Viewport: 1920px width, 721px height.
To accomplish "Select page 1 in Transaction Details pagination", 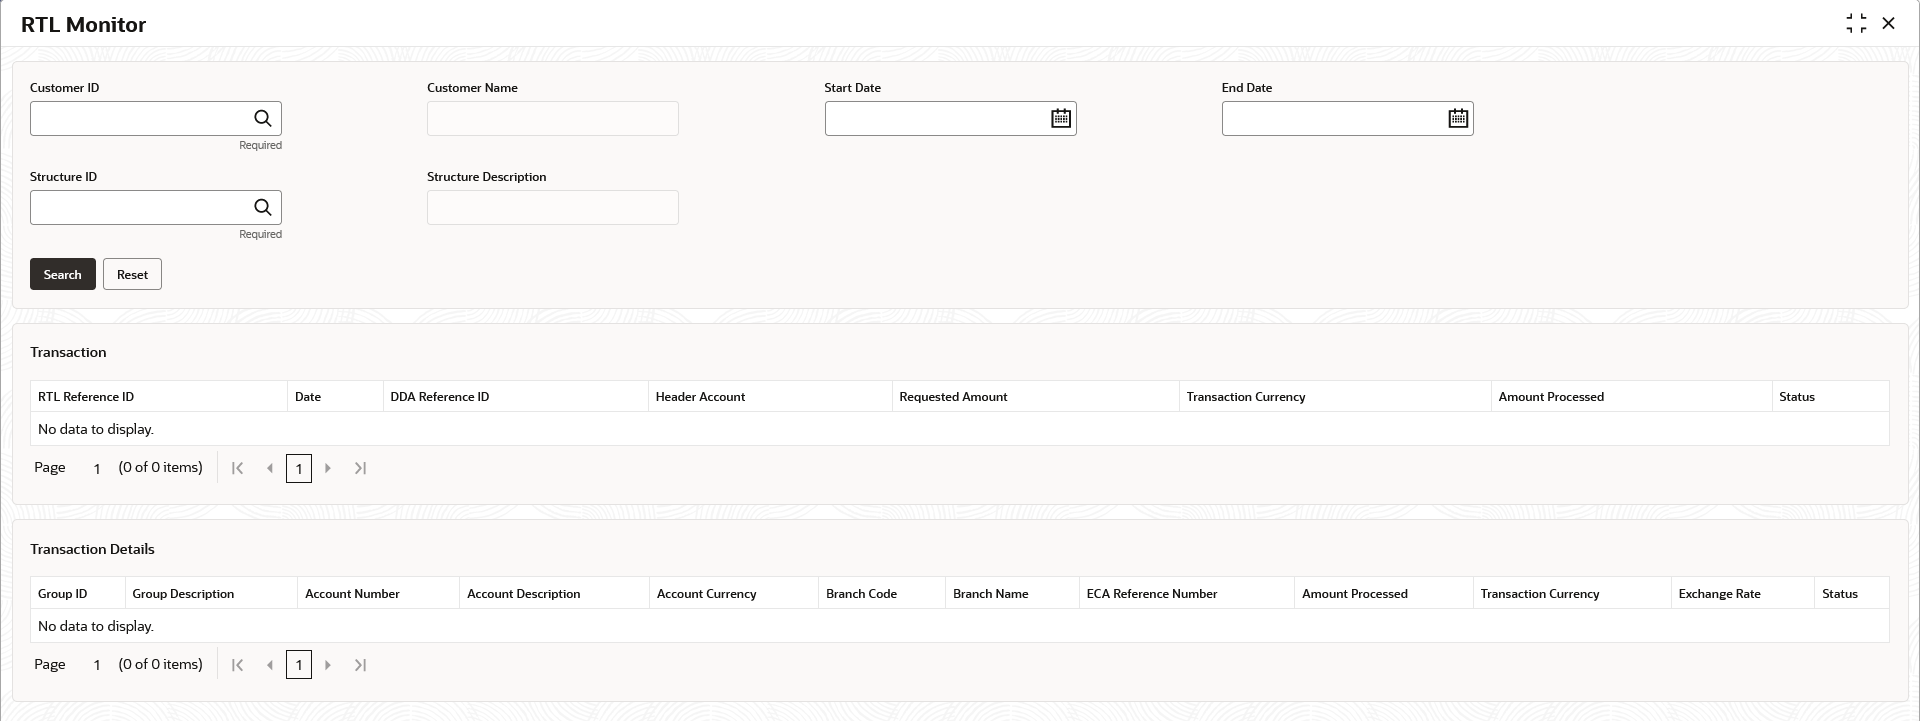I will [x=299, y=665].
